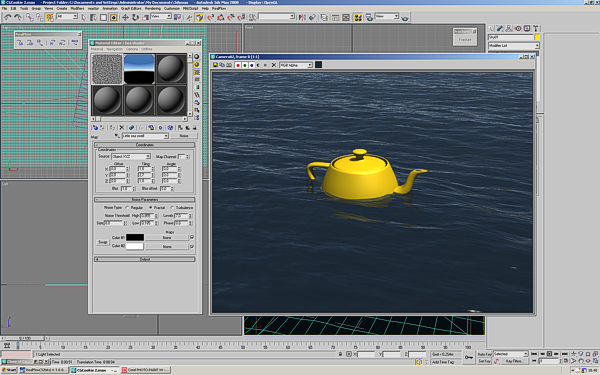Screen dimensions: 600x375
Task: Open the black Color #1 swatch
Action: (x=135, y=237)
